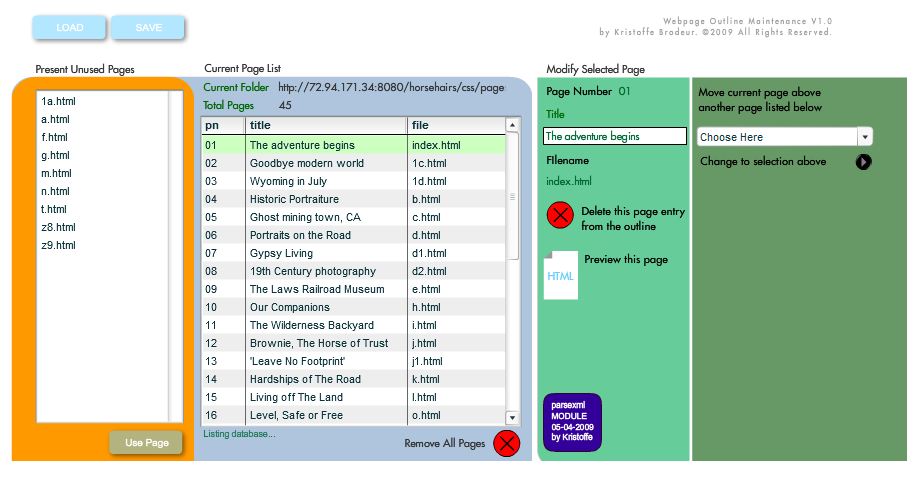
Task: Click the Preview this page label
Action: click(625, 259)
